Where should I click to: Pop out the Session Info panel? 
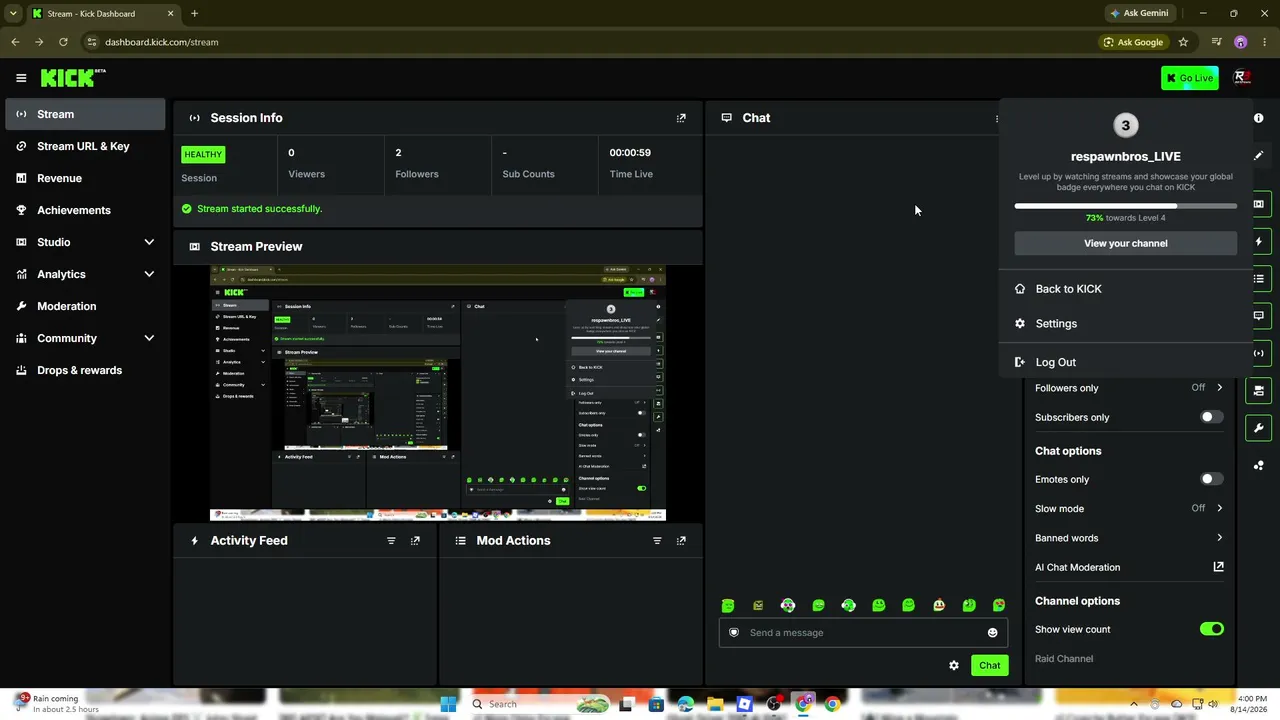pyautogui.click(x=681, y=118)
